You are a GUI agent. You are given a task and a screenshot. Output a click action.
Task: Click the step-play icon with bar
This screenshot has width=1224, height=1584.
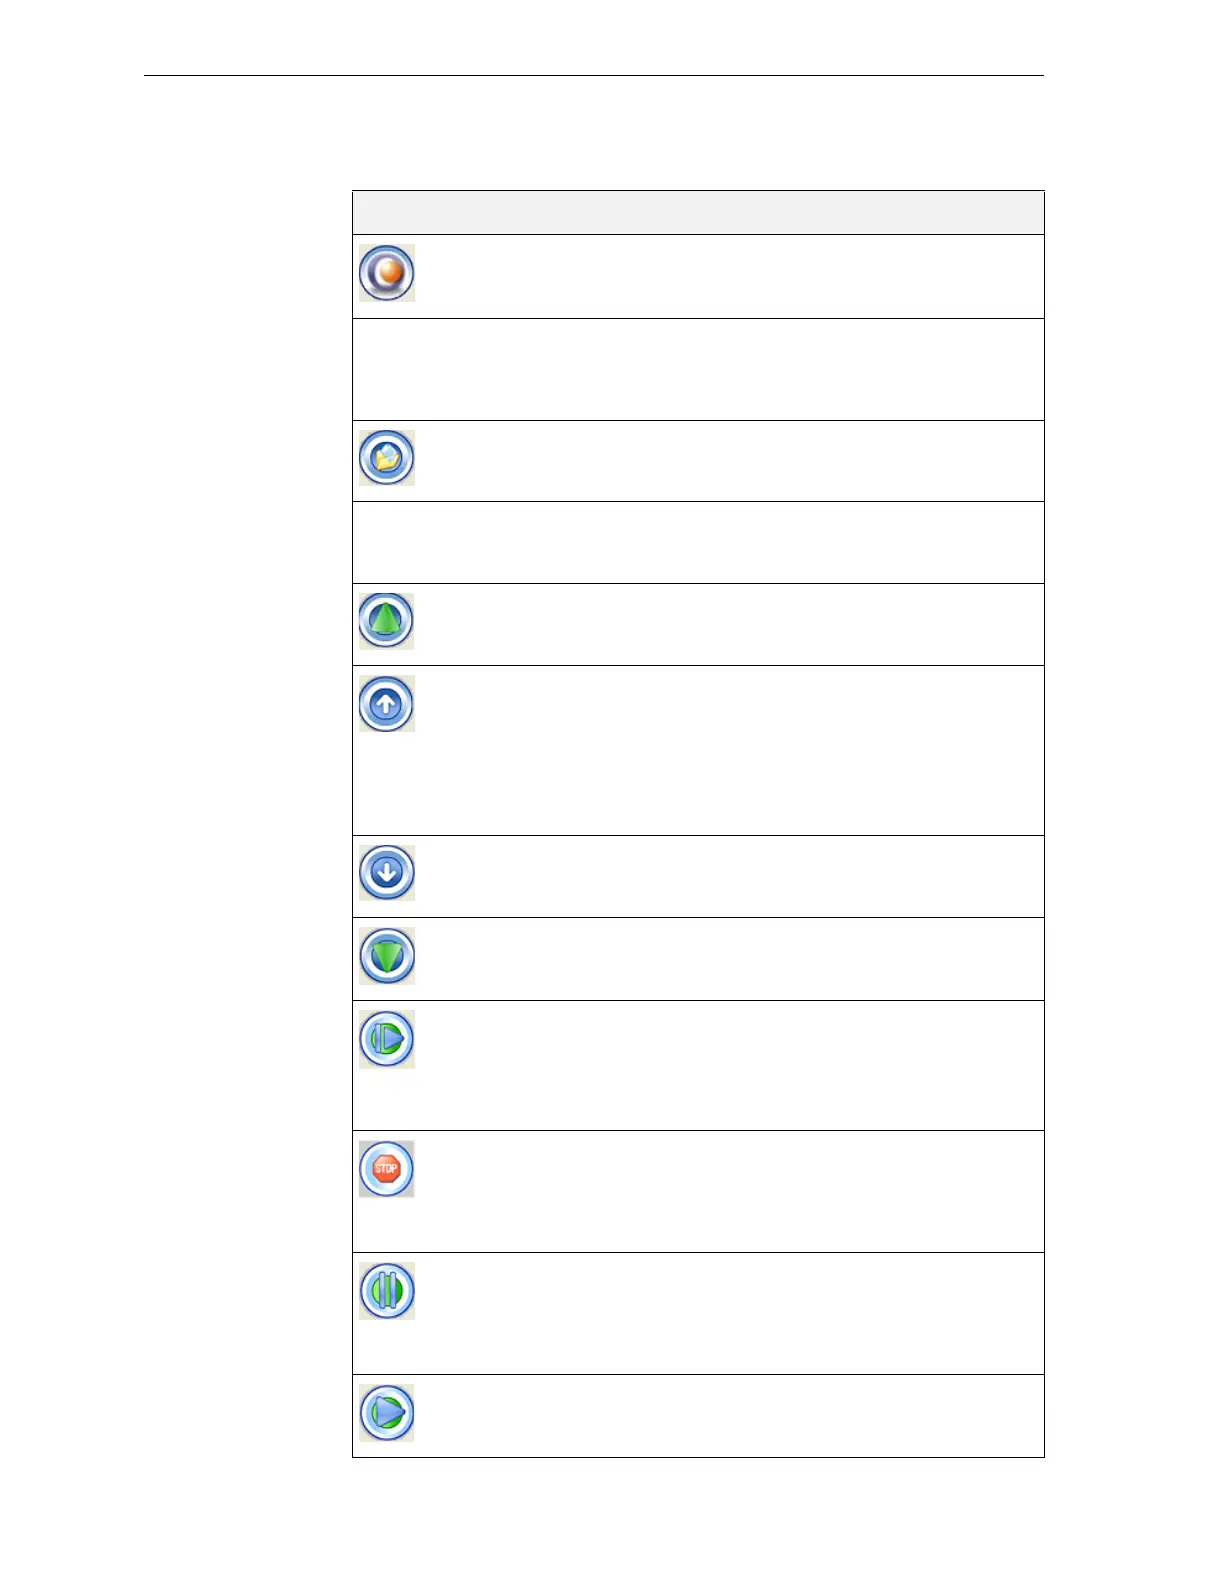387,1039
